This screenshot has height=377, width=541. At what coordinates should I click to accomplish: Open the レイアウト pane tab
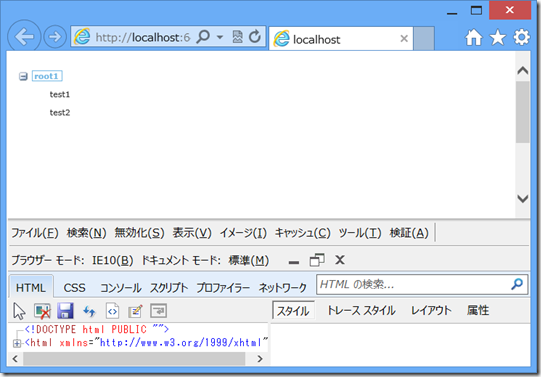coord(431,310)
